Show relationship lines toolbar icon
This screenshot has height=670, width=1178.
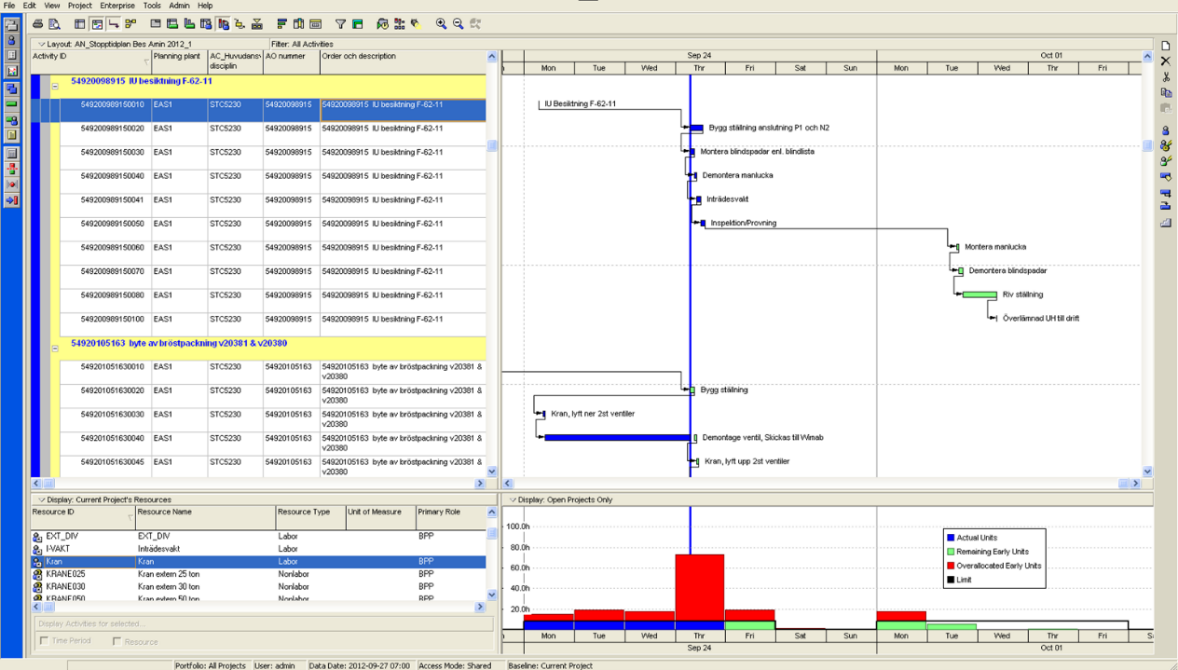pos(113,24)
